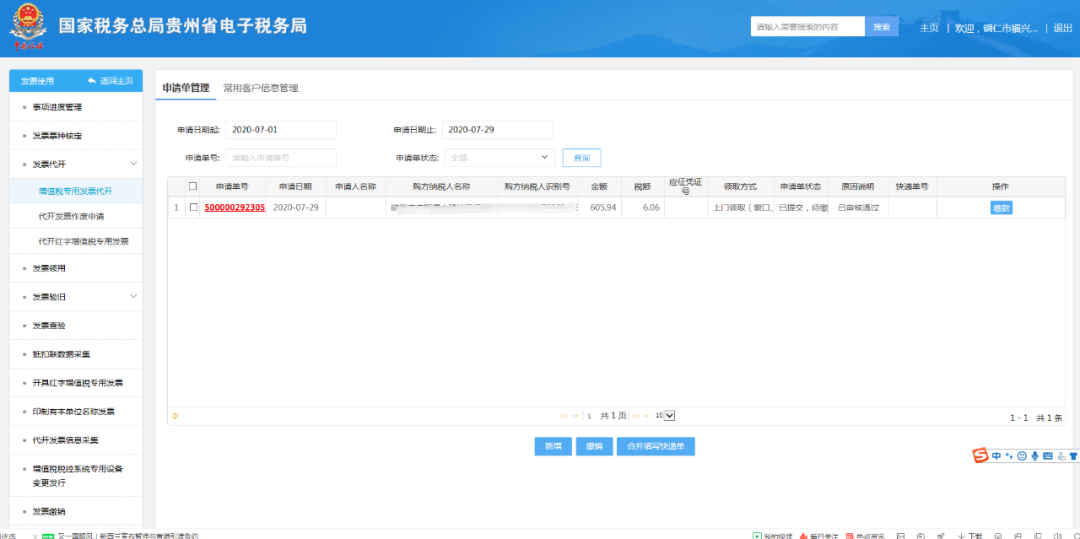Viewport: 1080px width, 539px height.
Task: Click the 申请单状态 column header
Action: [800, 186]
